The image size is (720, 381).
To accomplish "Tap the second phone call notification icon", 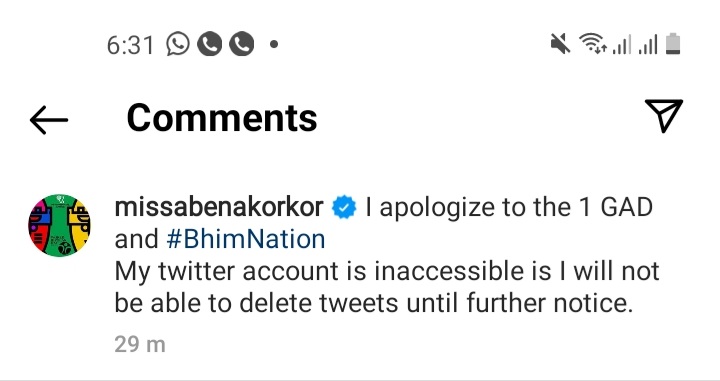I will (x=242, y=44).
